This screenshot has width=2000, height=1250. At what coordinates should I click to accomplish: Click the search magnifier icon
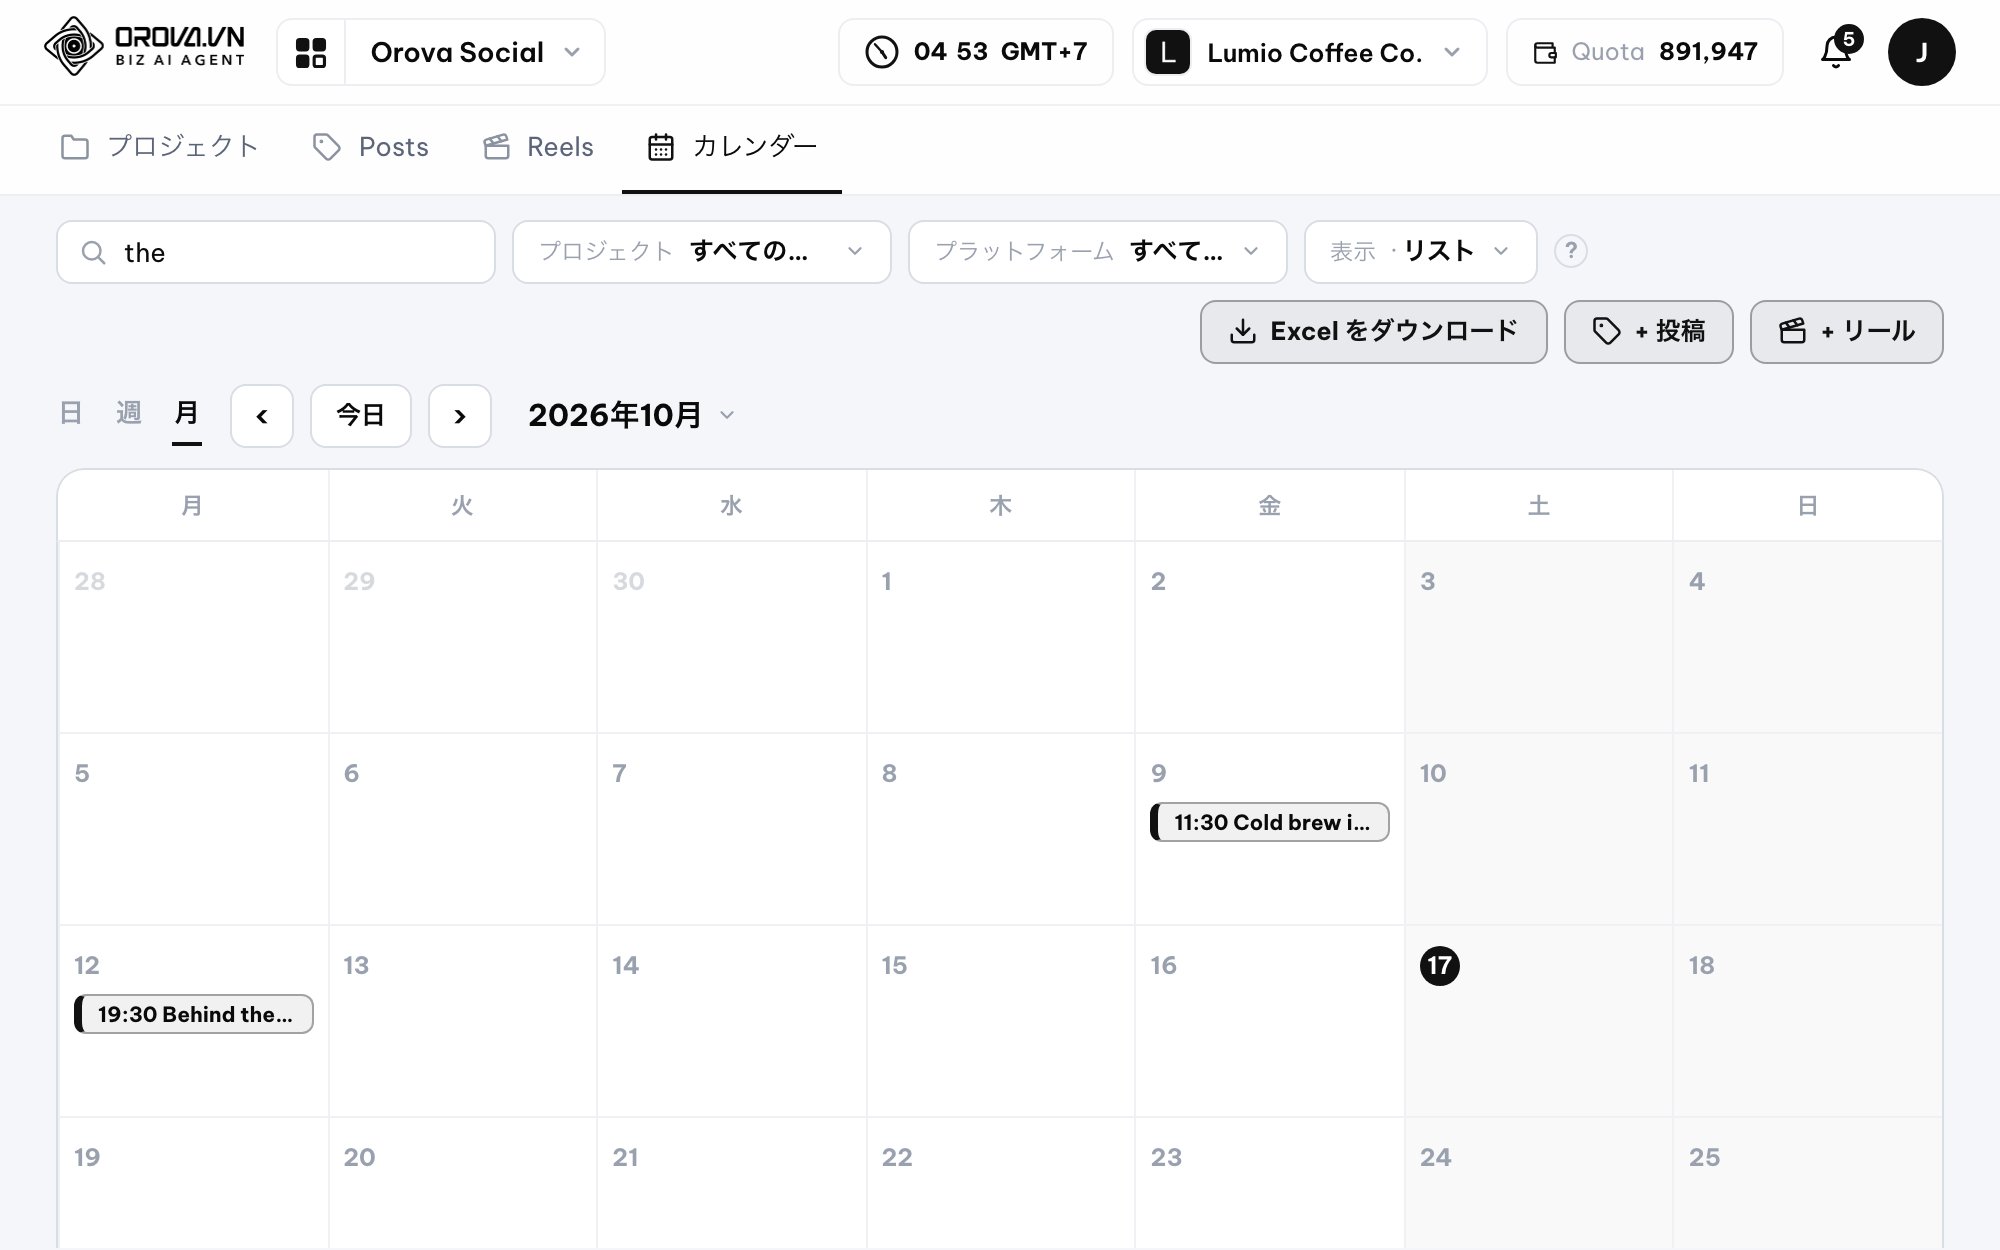[93, 253]
